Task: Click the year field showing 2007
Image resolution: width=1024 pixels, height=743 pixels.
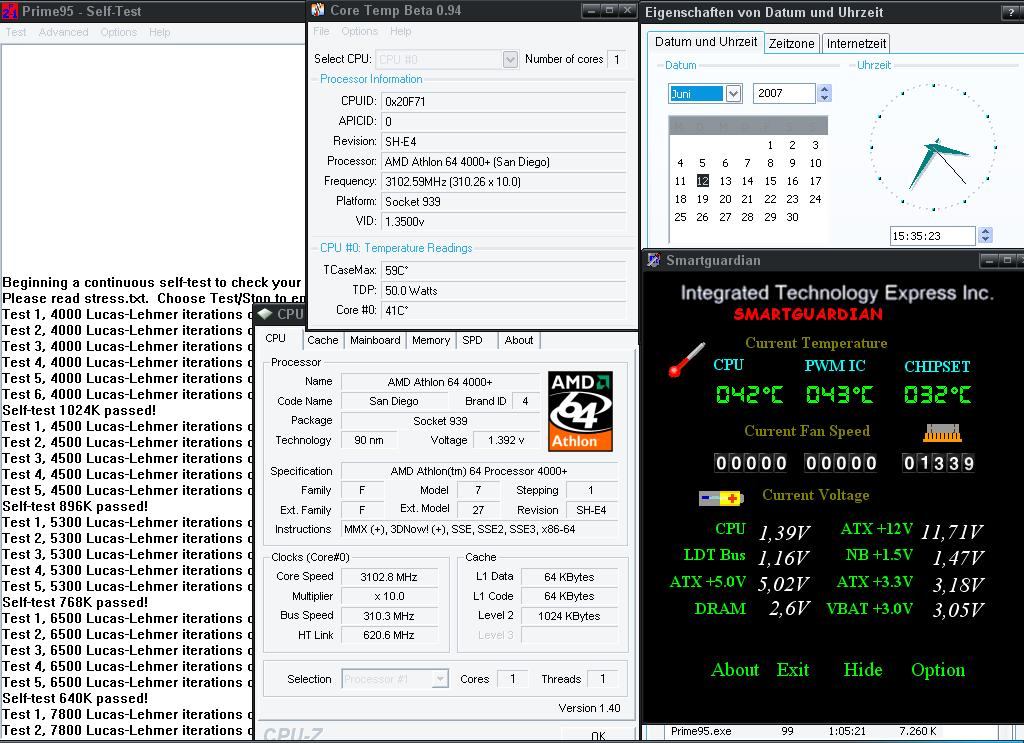Action: (784, 93)
